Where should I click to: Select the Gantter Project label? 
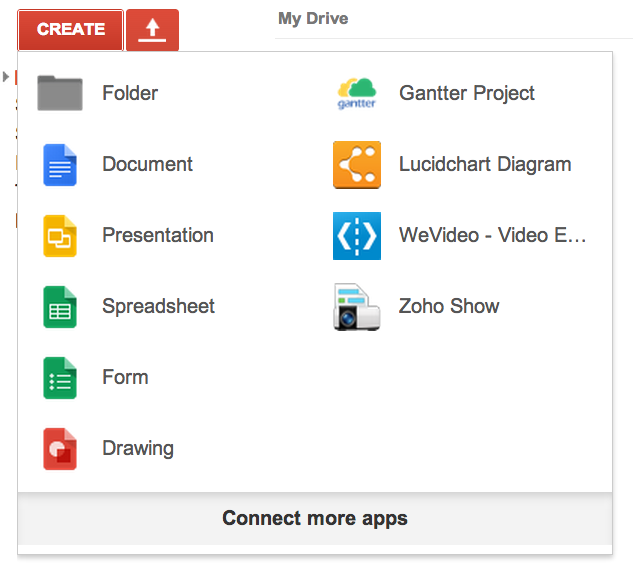(x=467, y=93)
